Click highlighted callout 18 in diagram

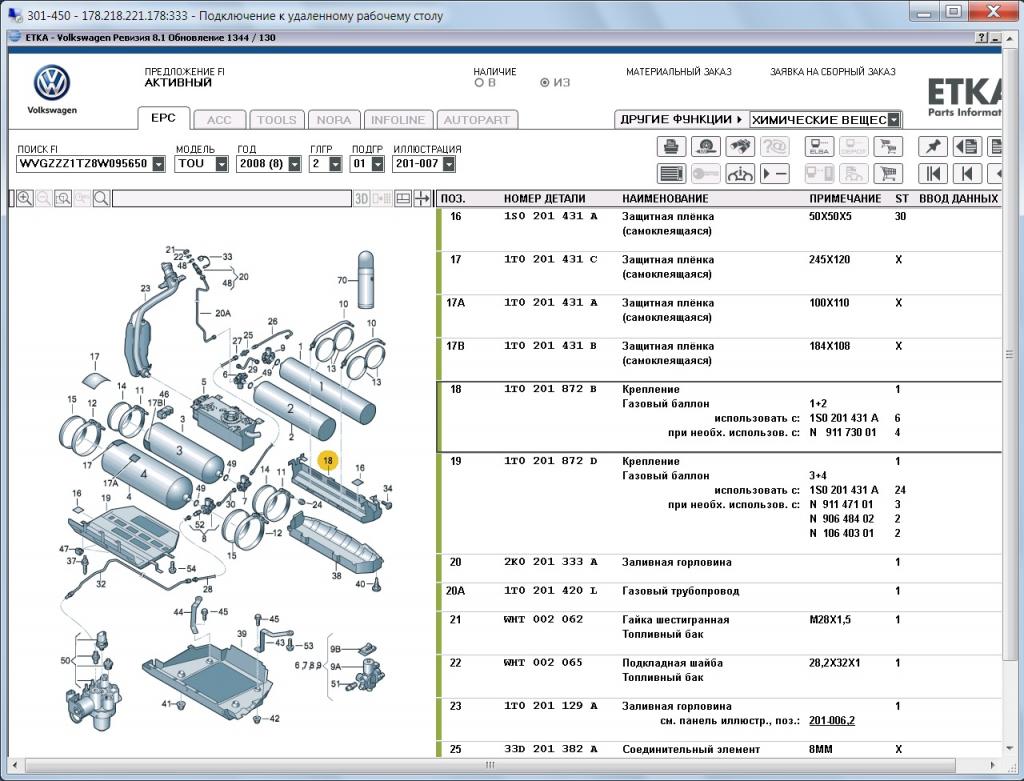pos(328,460)
